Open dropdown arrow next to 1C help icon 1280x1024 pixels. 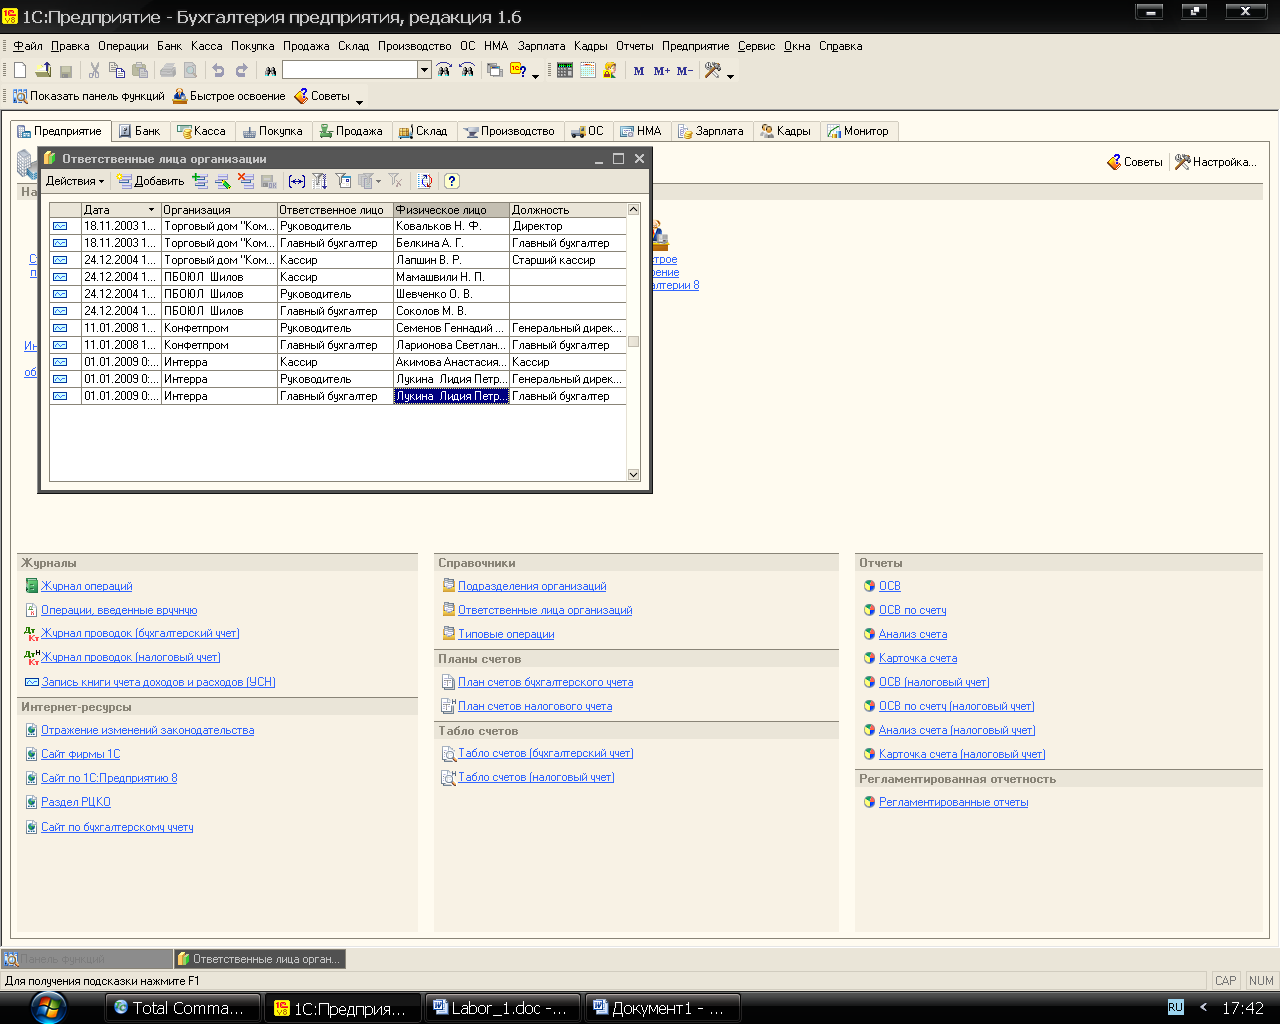[536, 75]
